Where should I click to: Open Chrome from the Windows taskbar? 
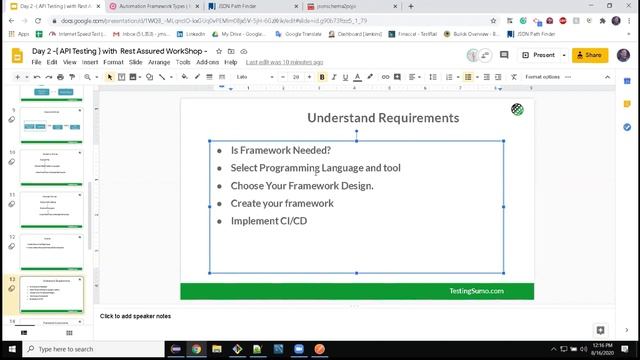pos(196,349)
